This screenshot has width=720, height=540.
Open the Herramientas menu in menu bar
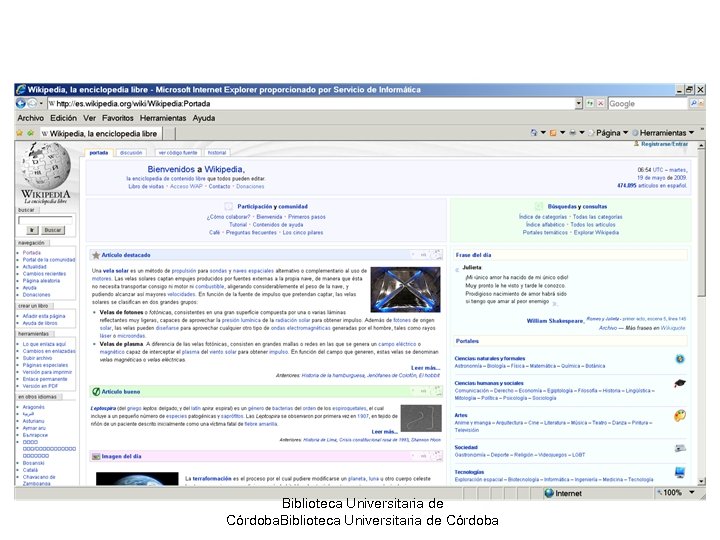(163, 118)
